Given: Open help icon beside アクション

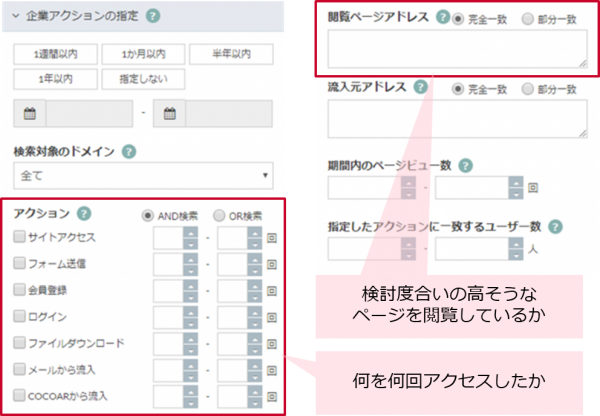Looking at the screenshot, I should click(84, 214).
